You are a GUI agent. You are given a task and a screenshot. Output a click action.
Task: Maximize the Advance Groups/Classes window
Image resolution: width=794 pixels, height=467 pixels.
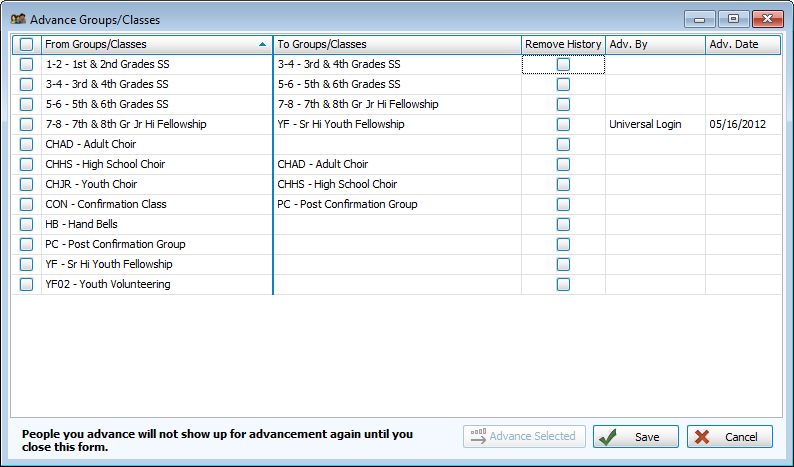[x=733, y=19]
